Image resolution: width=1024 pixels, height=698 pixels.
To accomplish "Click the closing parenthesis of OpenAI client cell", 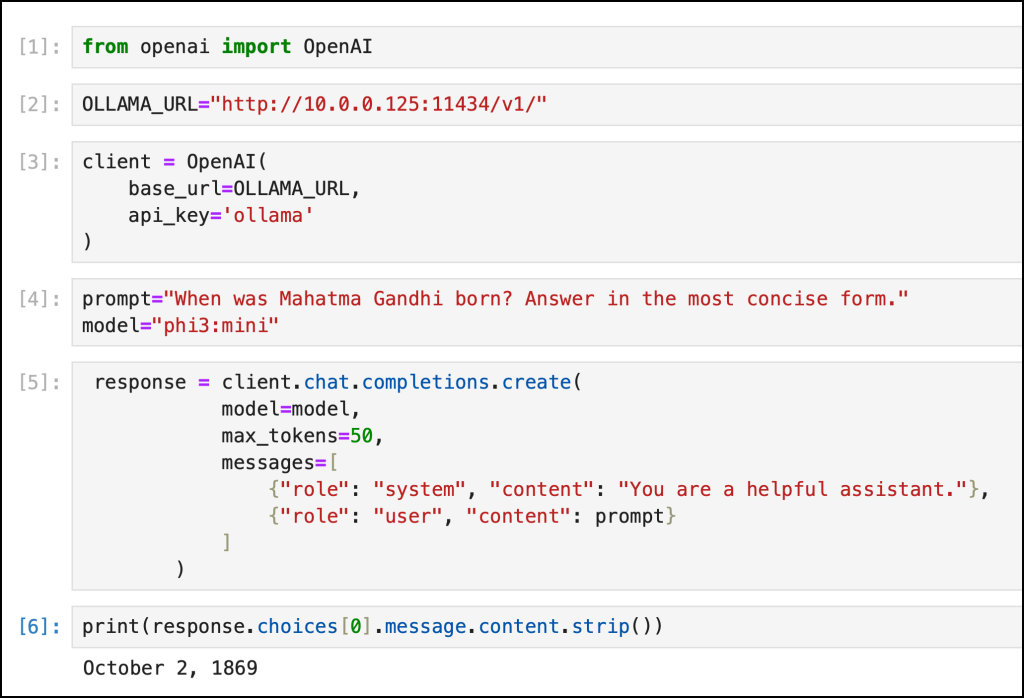I will [x=88, y=242].
